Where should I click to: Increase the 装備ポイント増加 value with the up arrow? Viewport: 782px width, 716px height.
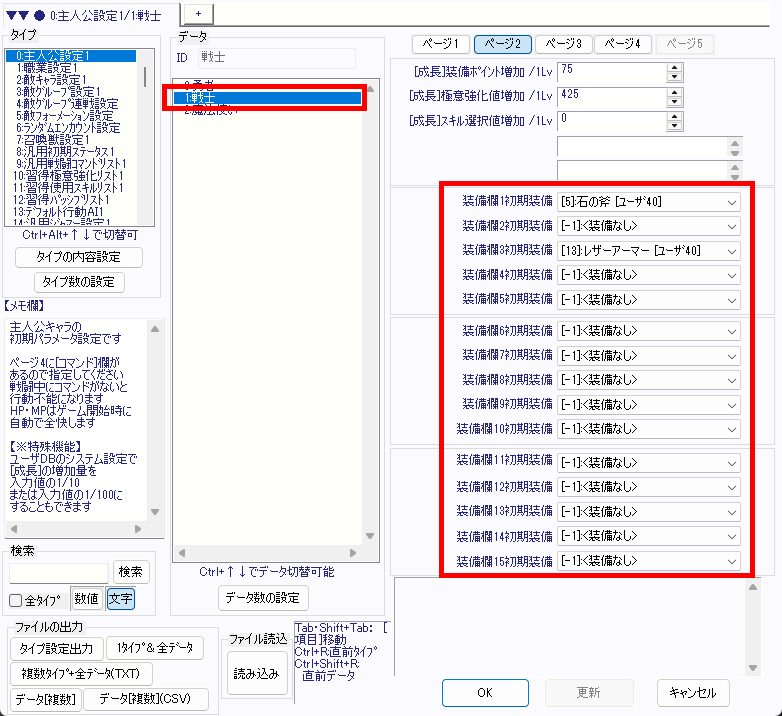(674, 67)
